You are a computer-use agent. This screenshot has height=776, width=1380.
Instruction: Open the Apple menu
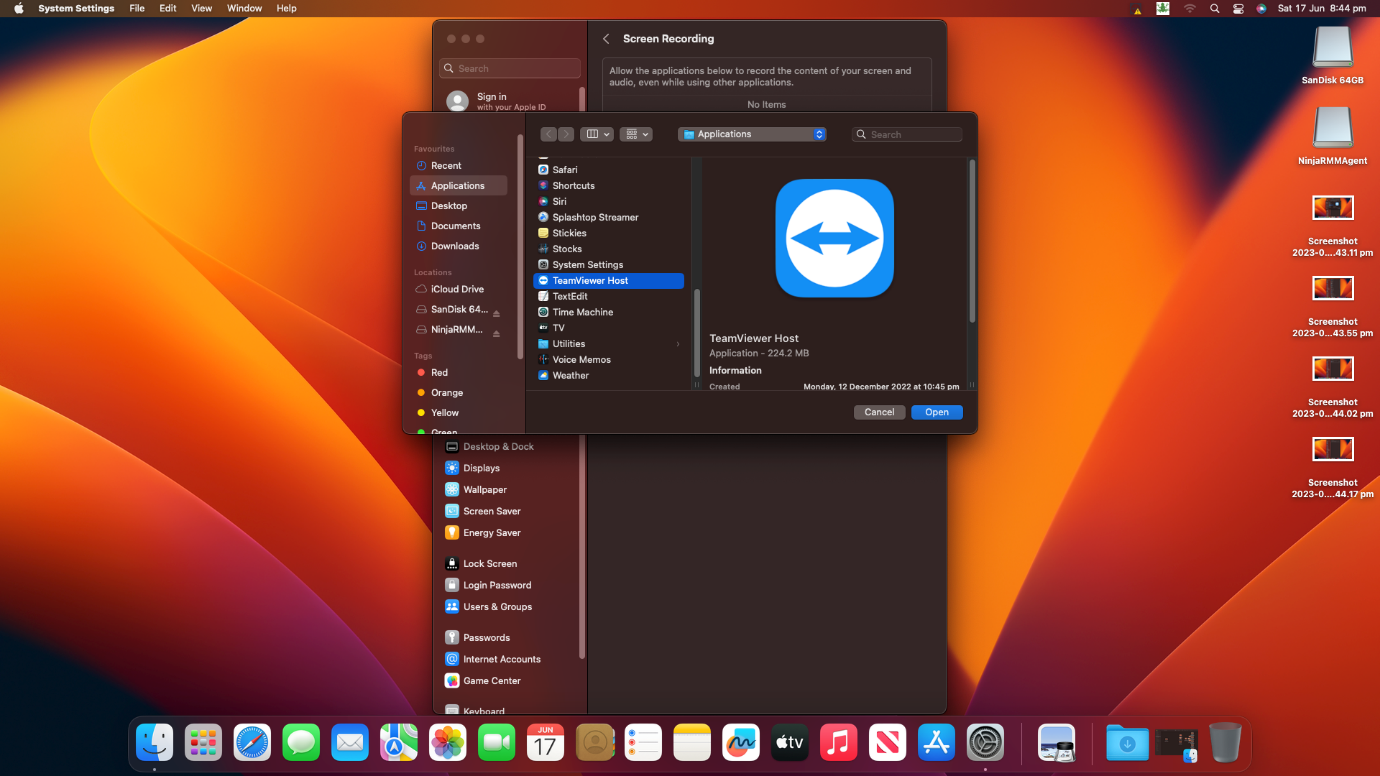point(19,8)
